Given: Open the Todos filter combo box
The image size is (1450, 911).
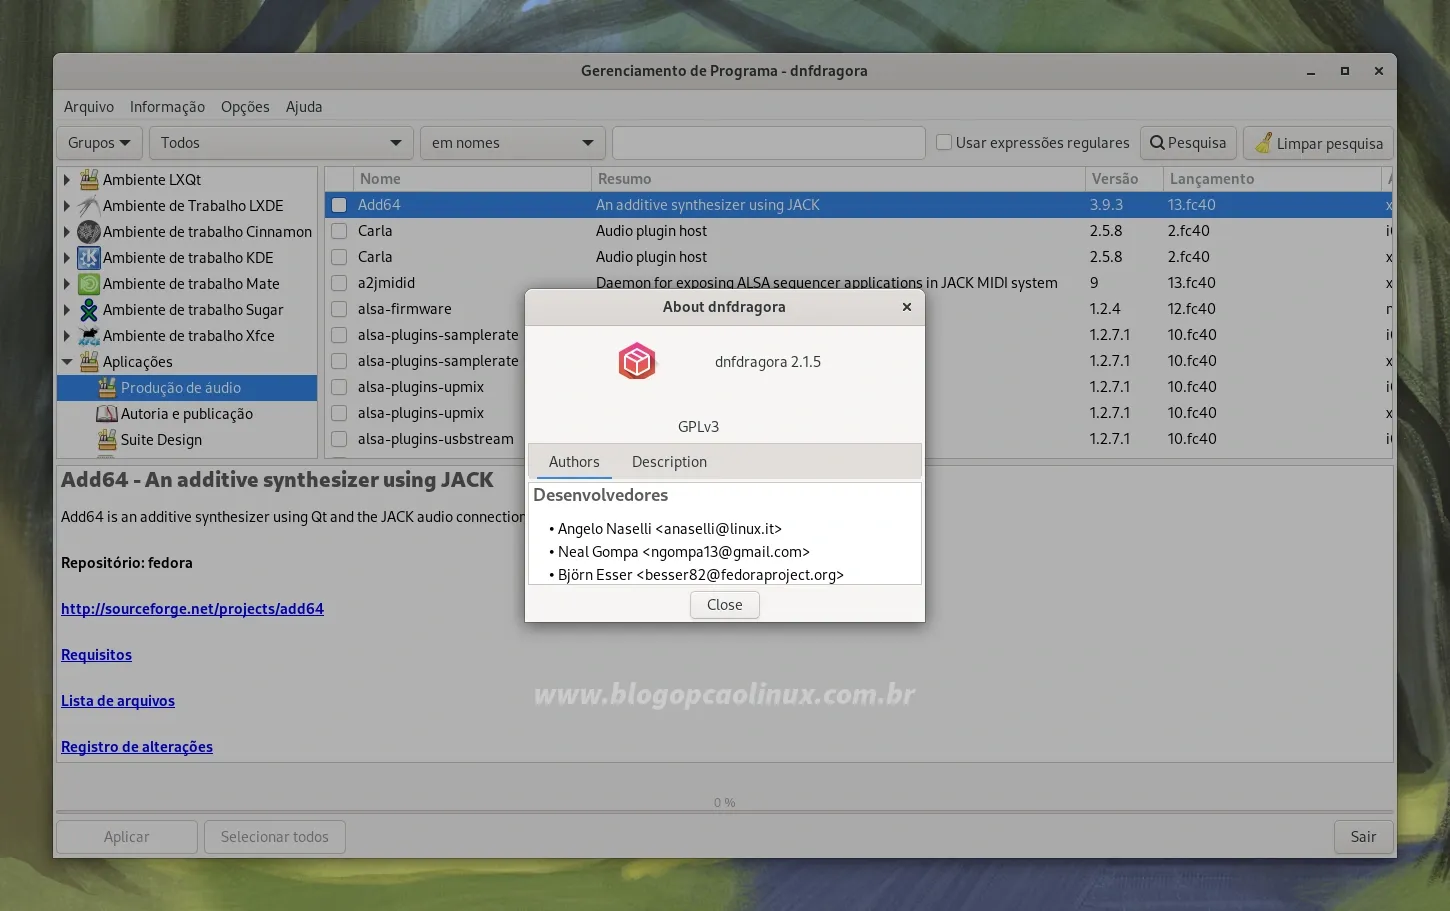Looking at the screenshot, I should click(x=281, y=143).
